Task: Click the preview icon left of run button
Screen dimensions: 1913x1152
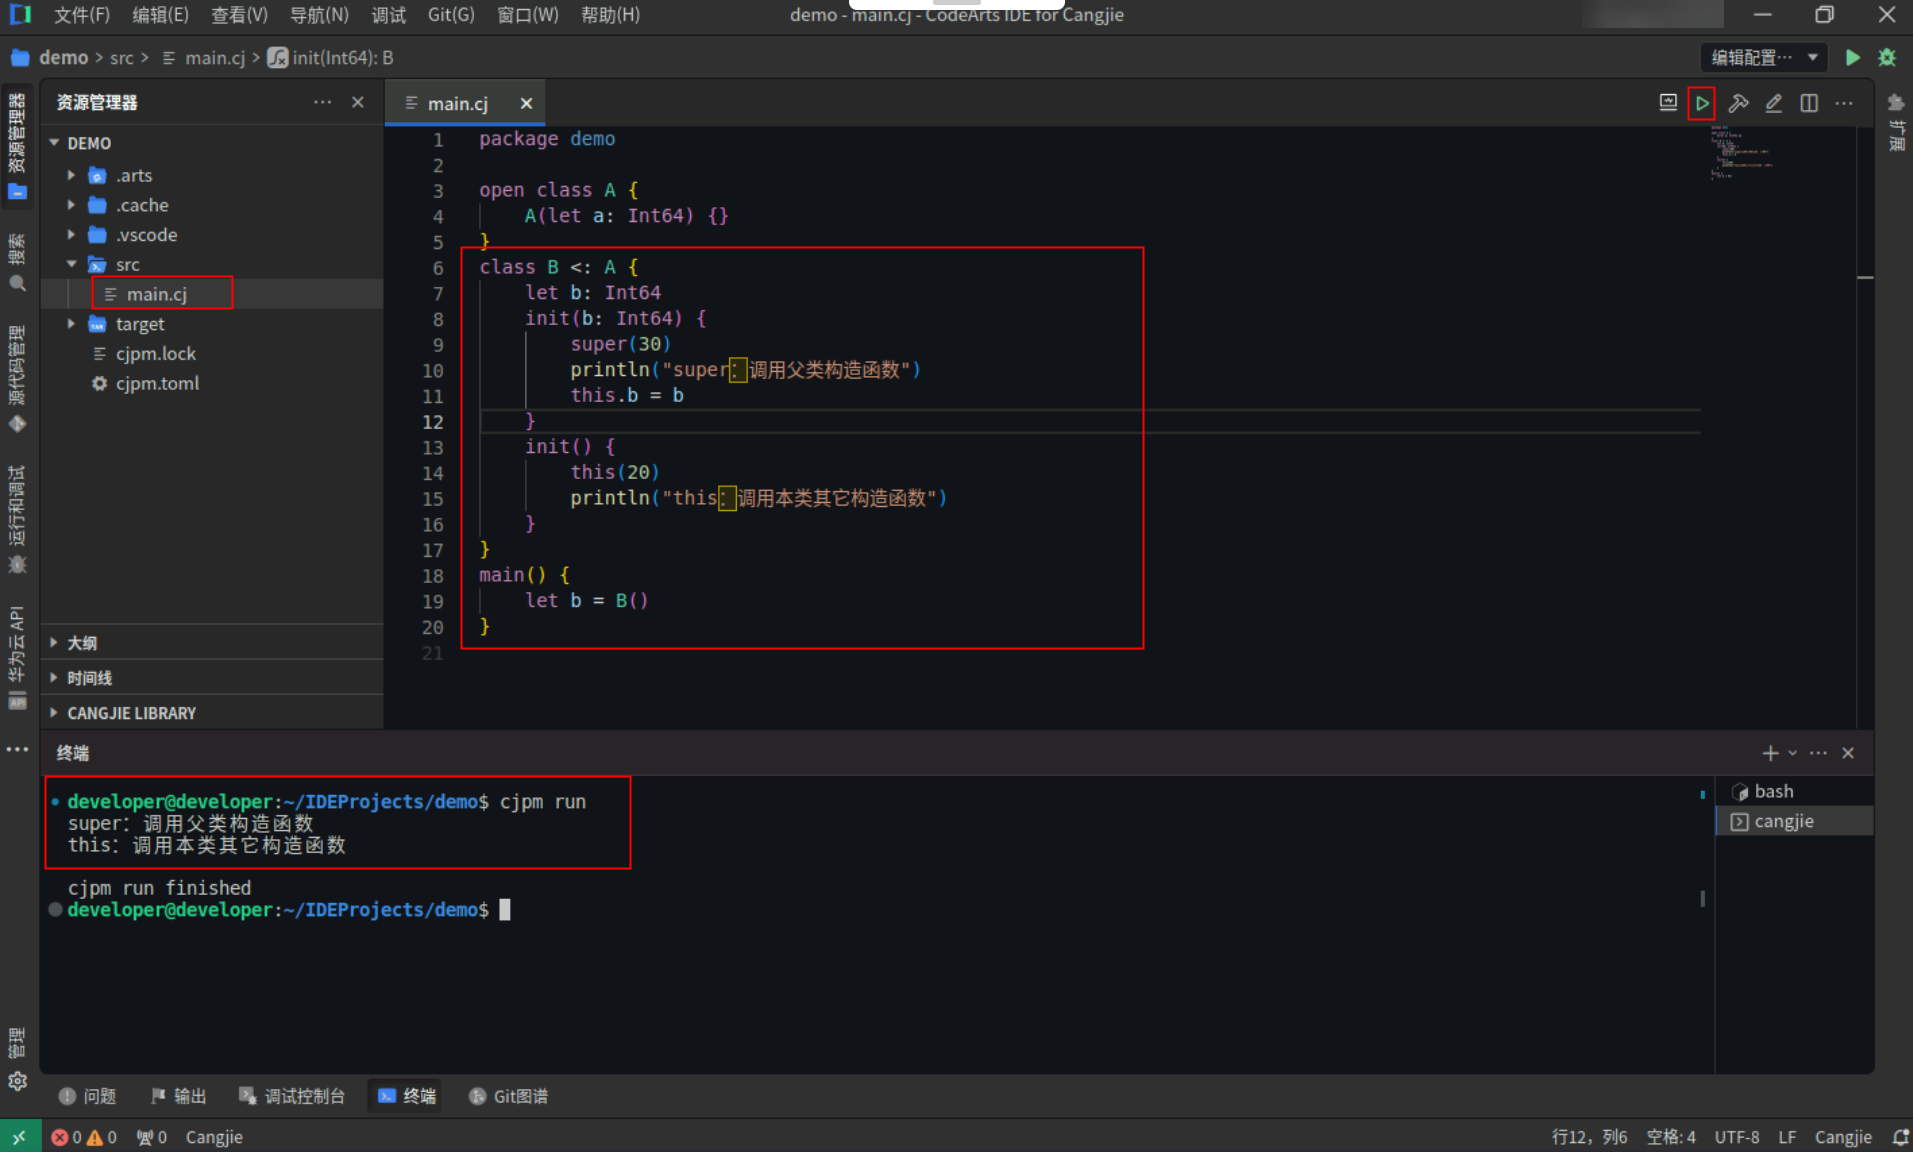Action: [x=1668, y=103]
